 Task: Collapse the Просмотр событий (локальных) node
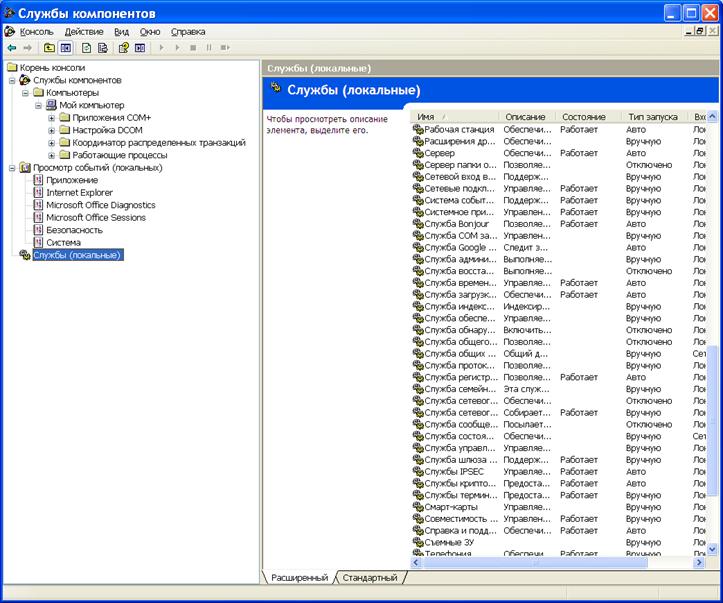pos(12,168)
